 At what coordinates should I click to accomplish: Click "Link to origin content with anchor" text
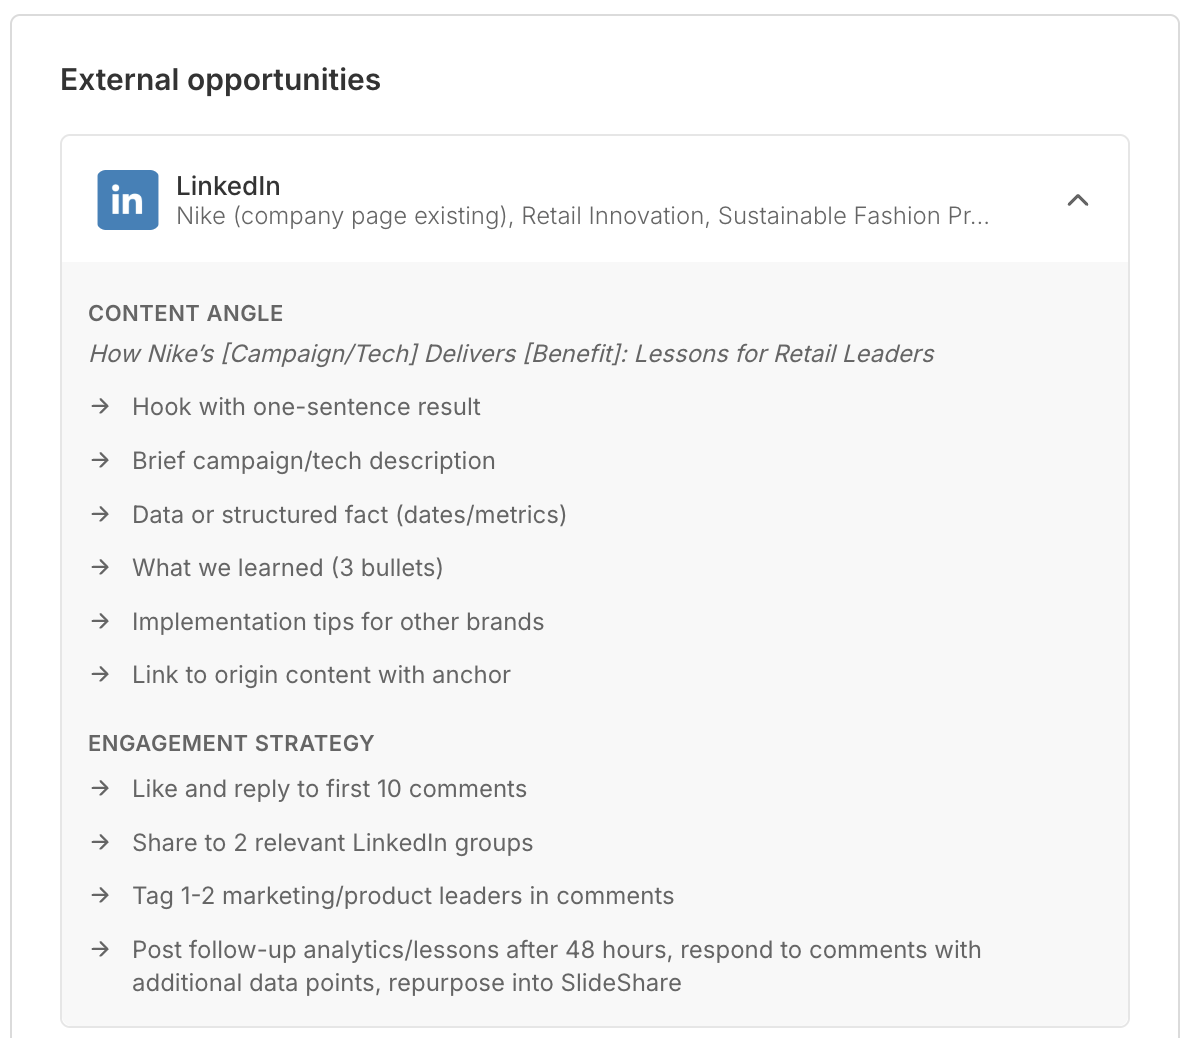[321, 675]
